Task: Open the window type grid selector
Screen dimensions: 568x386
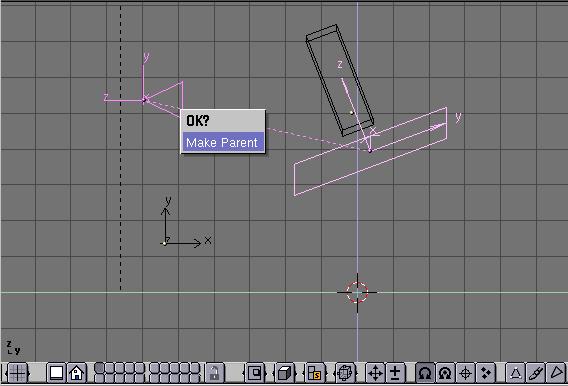Action: [17, 373]
